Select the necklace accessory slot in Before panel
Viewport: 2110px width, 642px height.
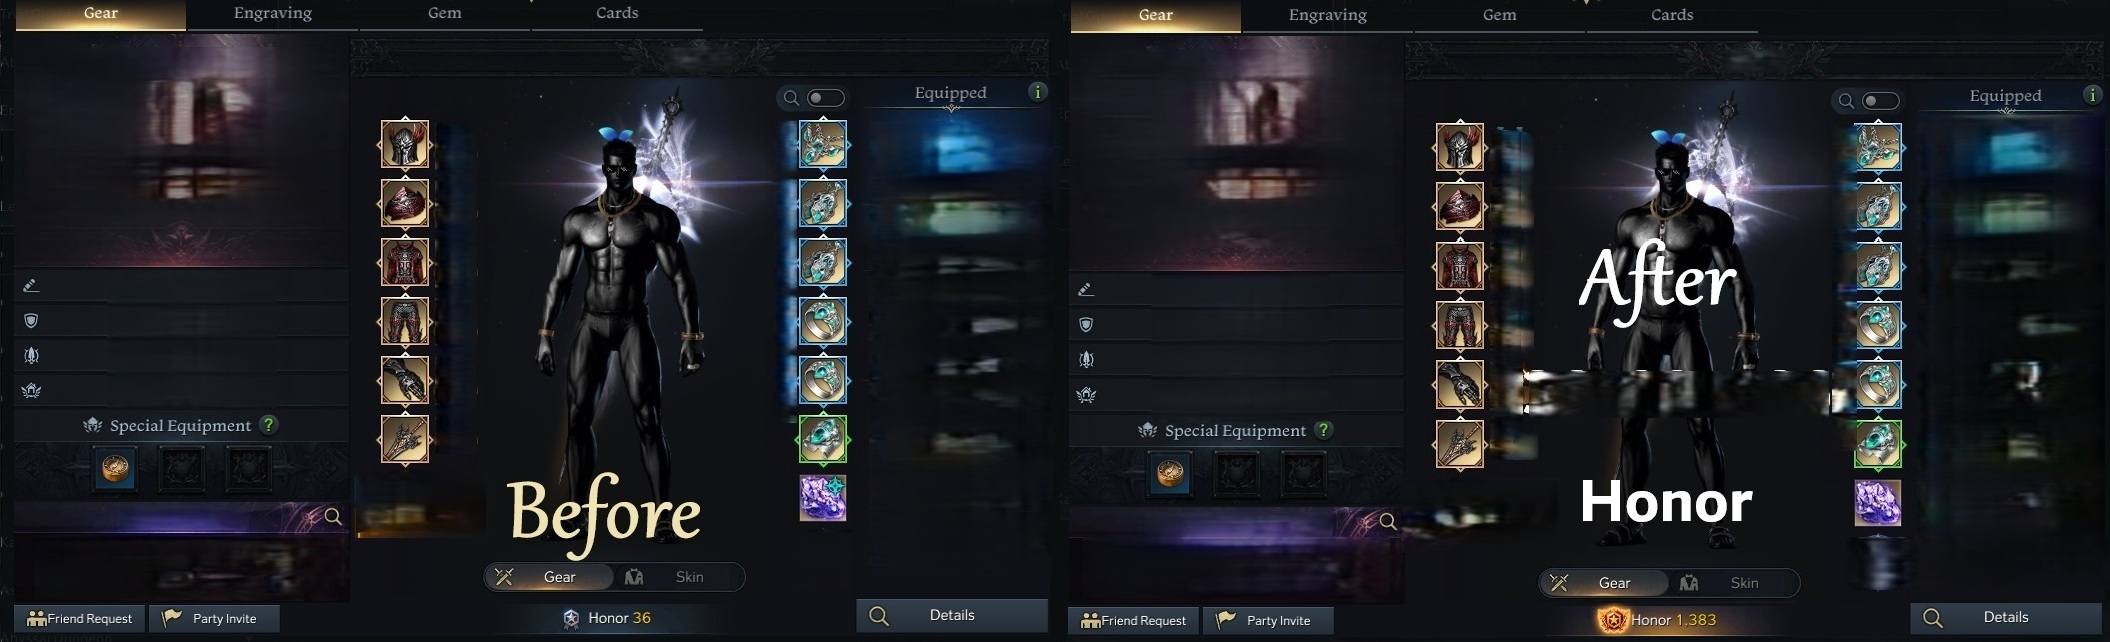coord(823,145)
